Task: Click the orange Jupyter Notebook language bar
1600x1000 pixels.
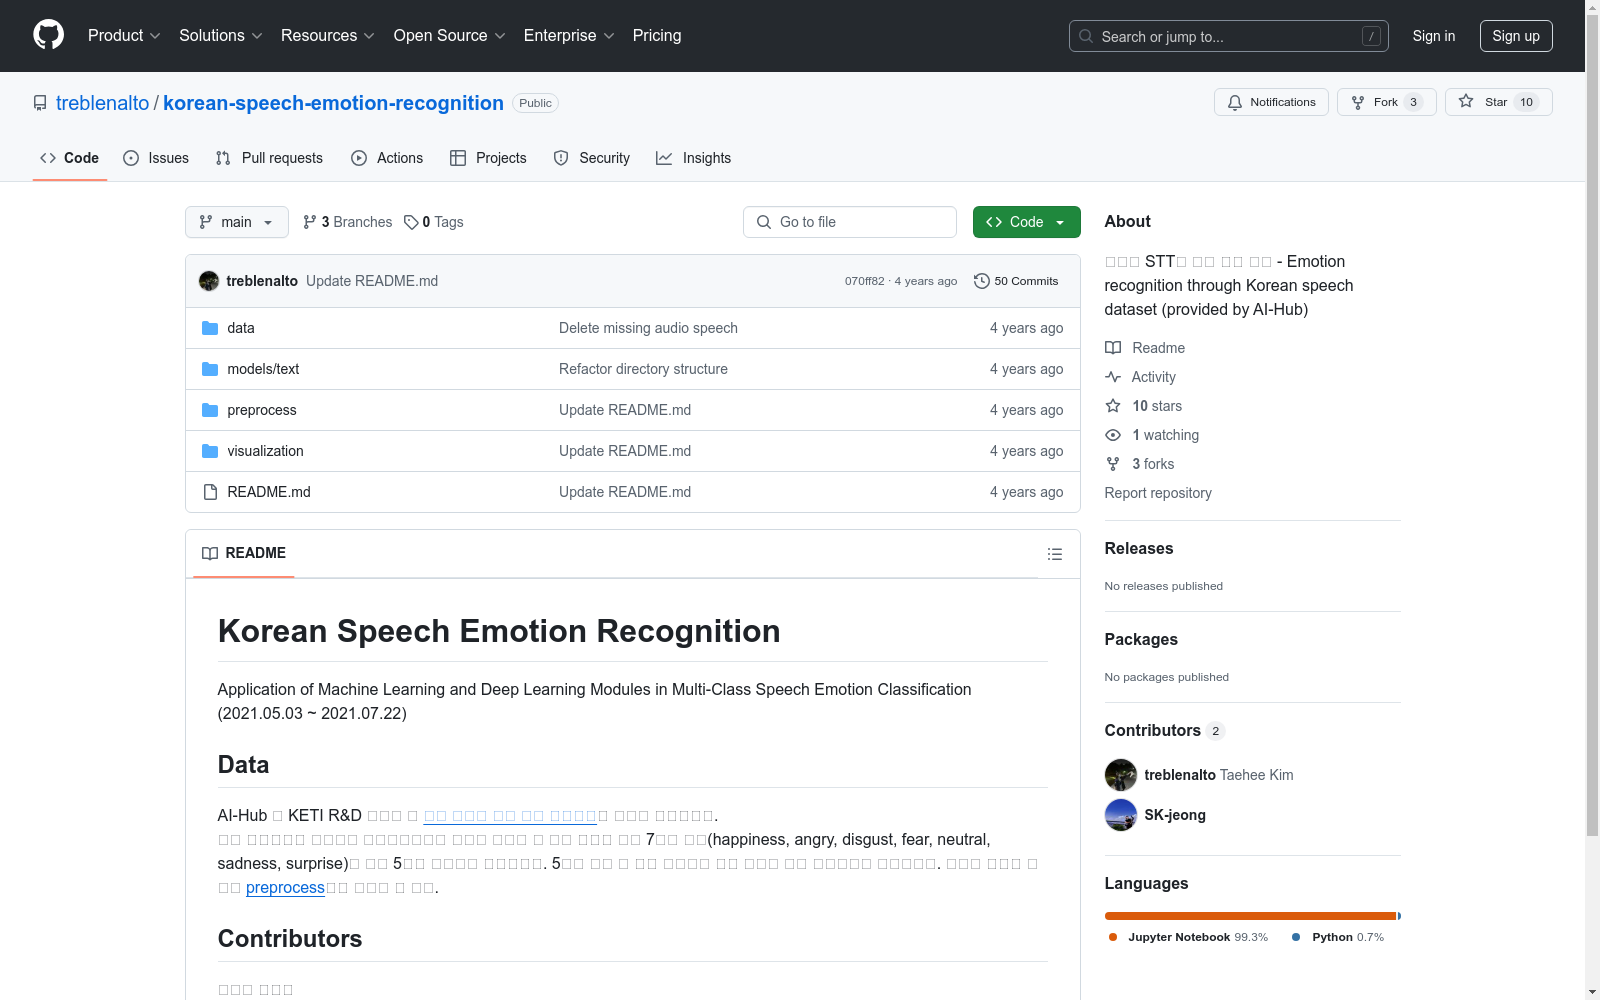Action: click(x=1250, y=916)
